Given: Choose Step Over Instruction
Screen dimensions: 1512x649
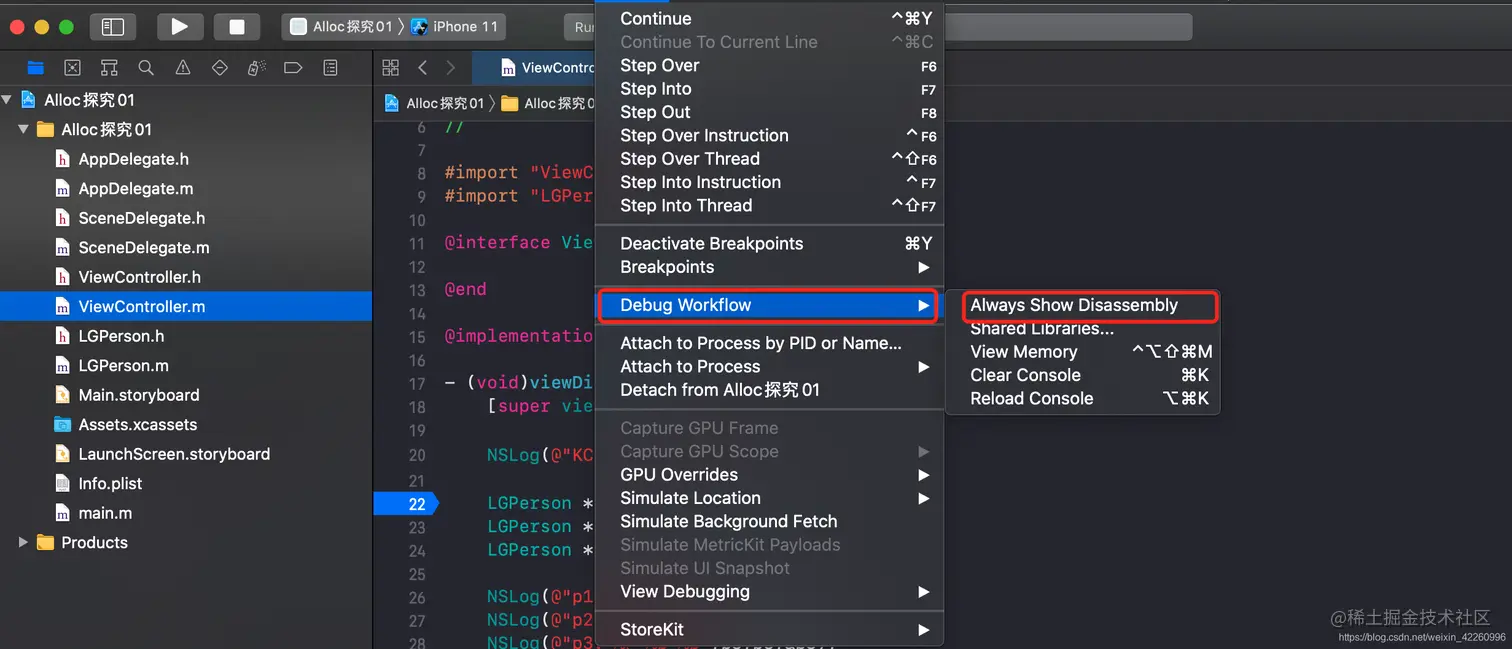Looking at the screenshot, I should 770,135.
